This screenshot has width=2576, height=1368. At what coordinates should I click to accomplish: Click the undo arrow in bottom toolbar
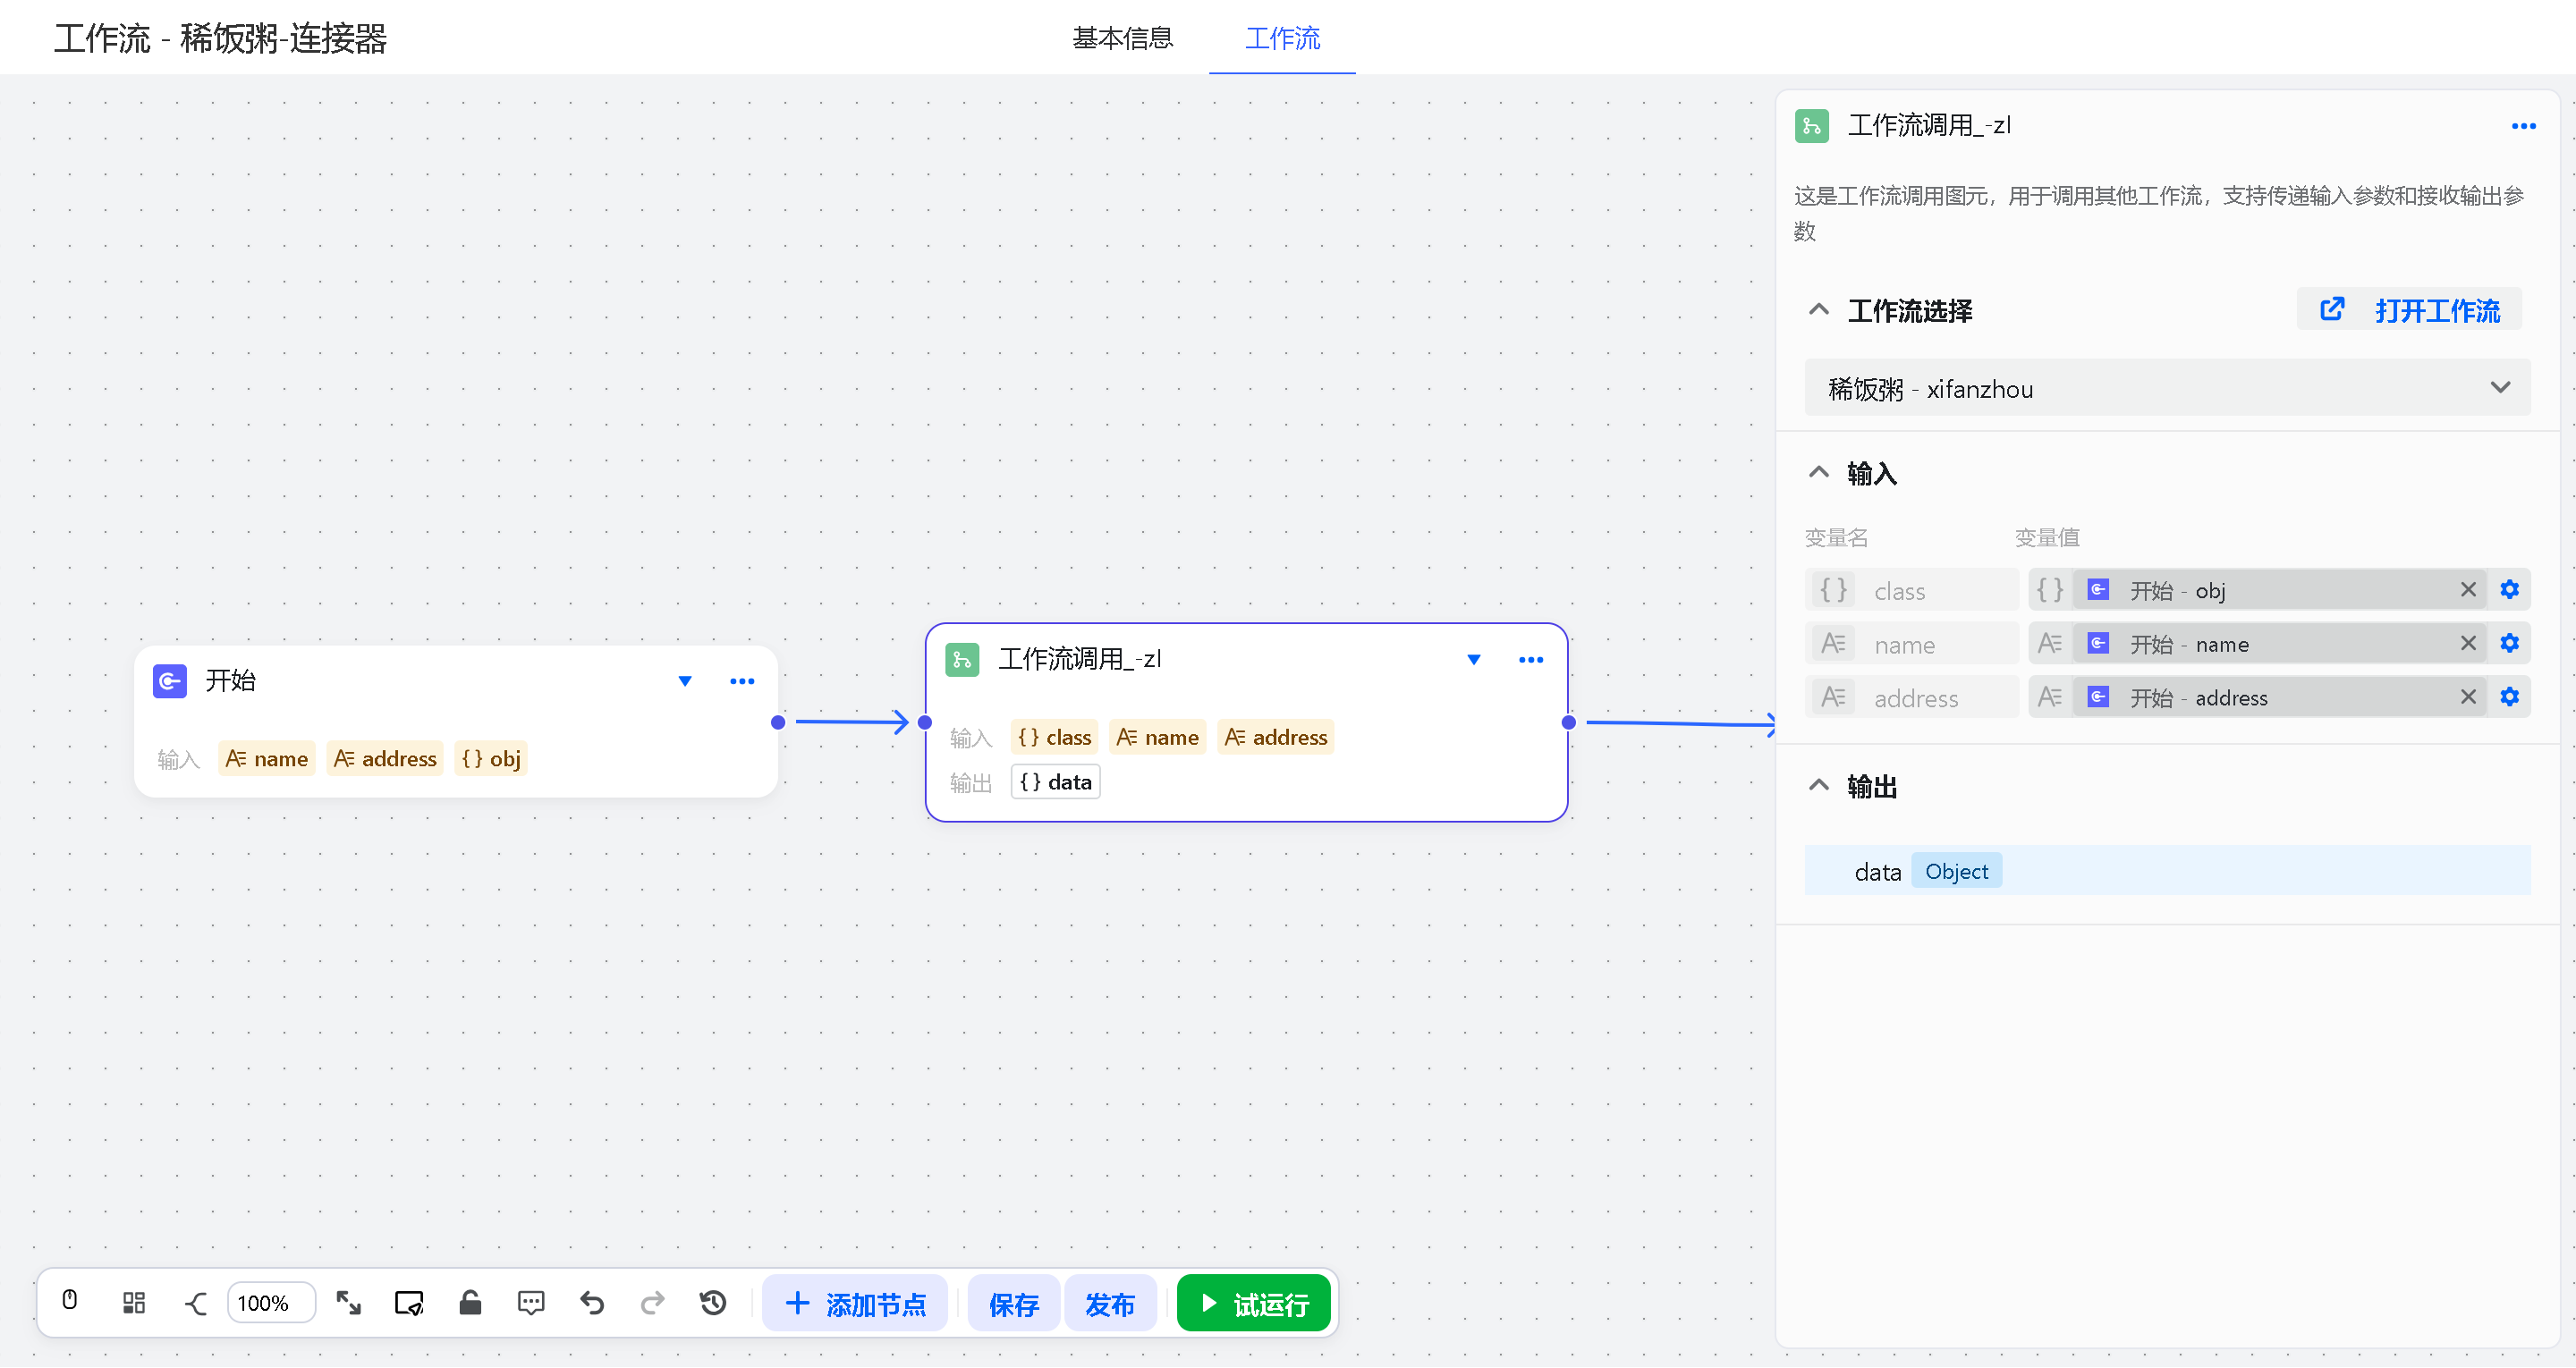point(592,1302)
